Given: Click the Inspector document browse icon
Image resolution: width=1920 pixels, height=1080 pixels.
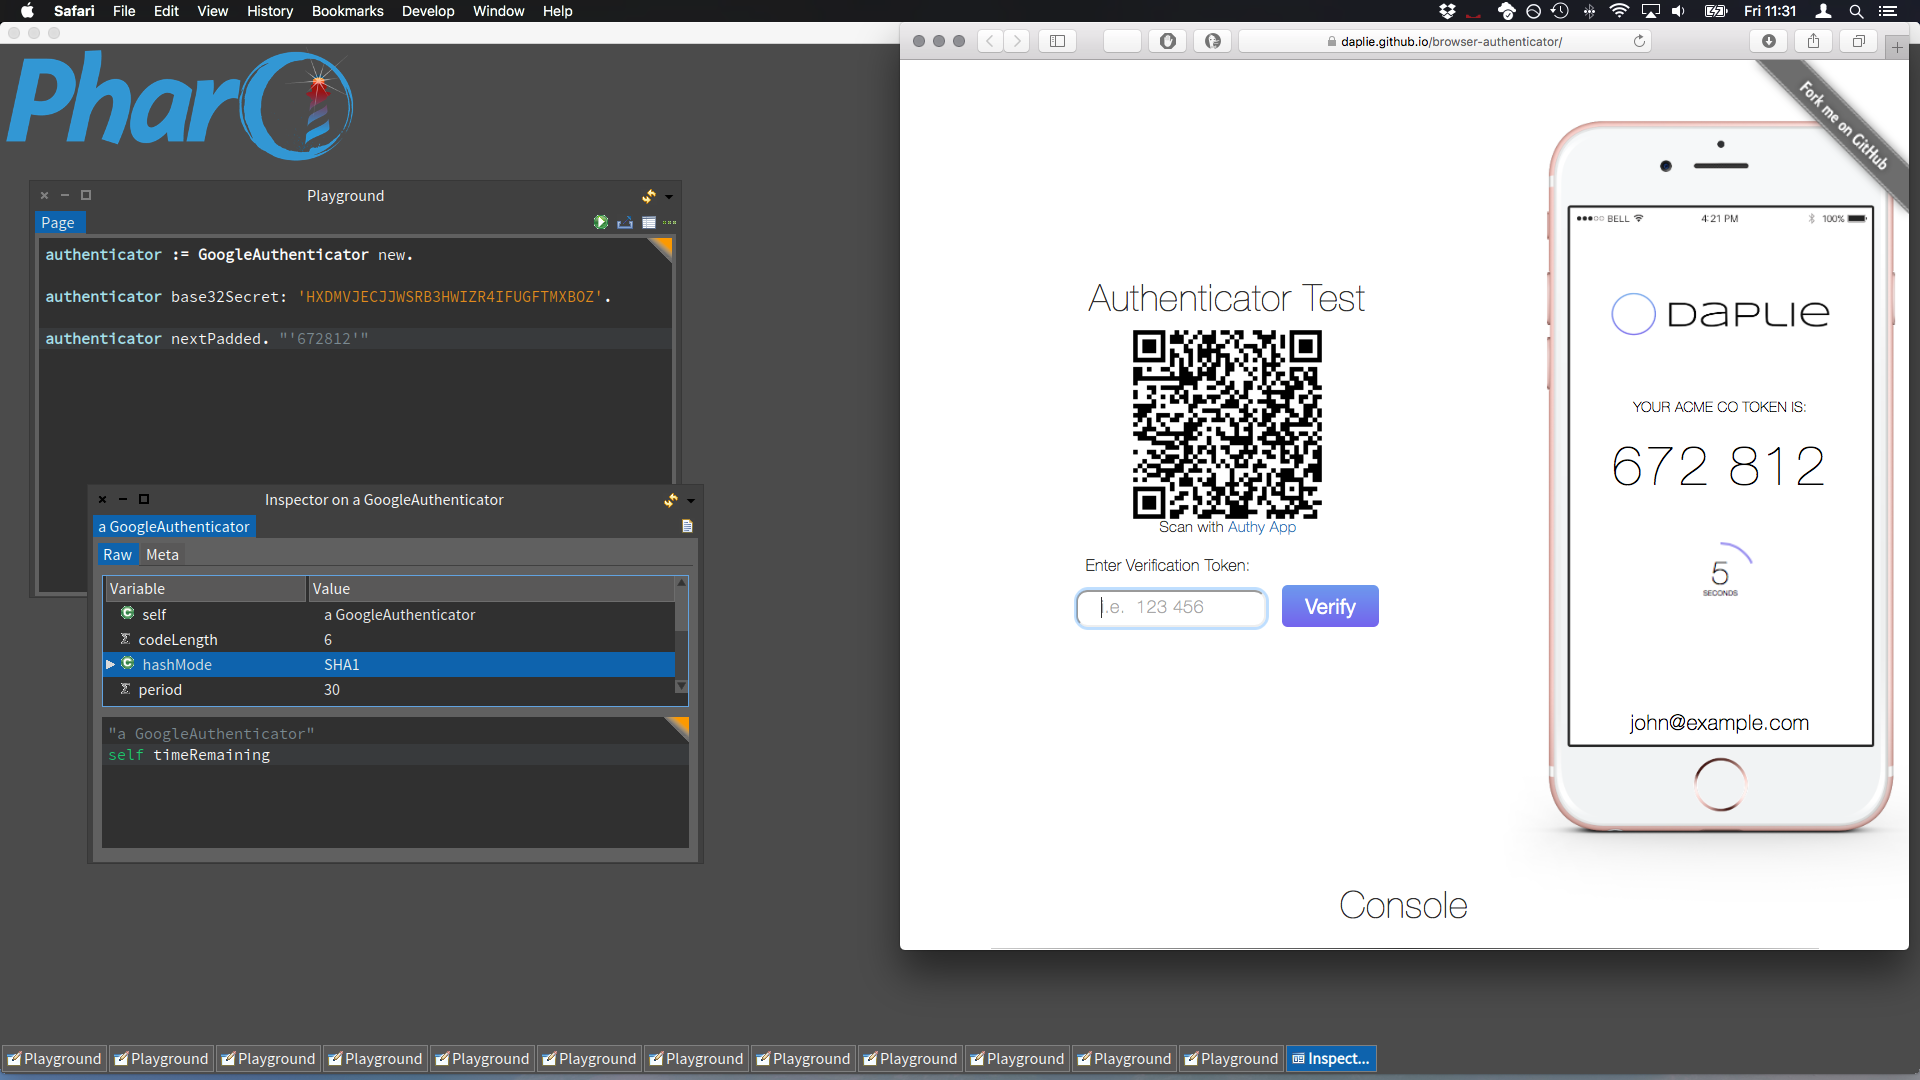Looking at the screenshot, I should [x=687, y=526].
